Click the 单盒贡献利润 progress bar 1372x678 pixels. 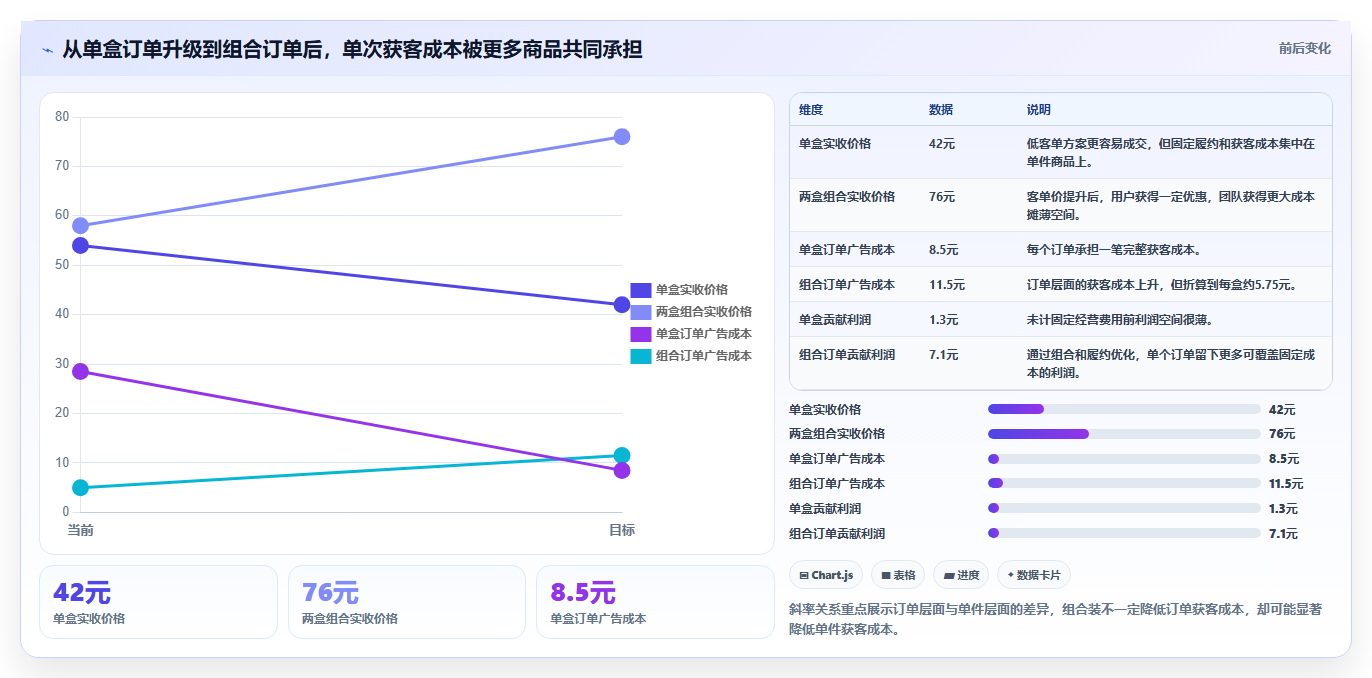pyautogui.click(x=1124, y=508)
